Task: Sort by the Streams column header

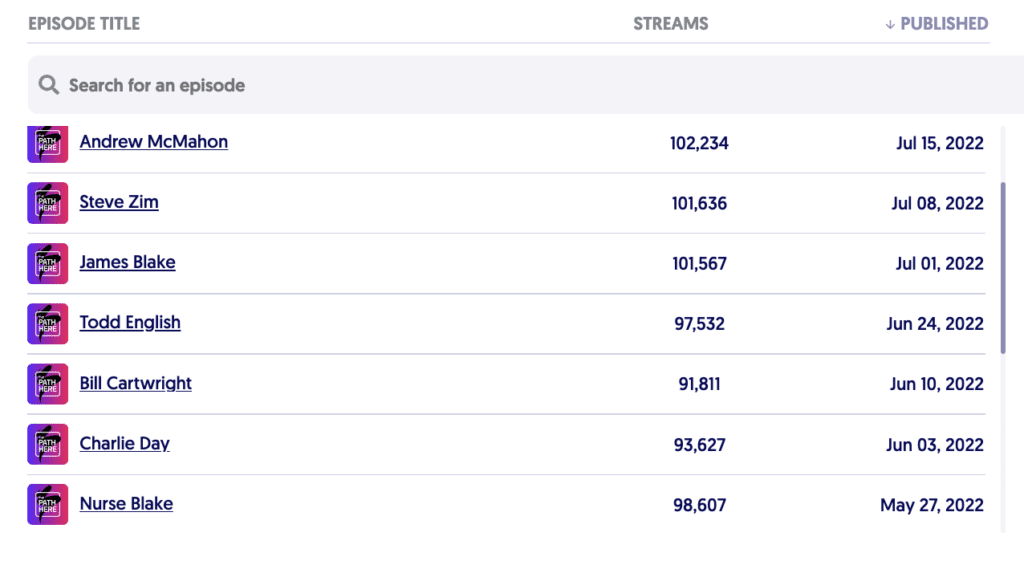Action: pyautogui.click(x=670, y=23)
